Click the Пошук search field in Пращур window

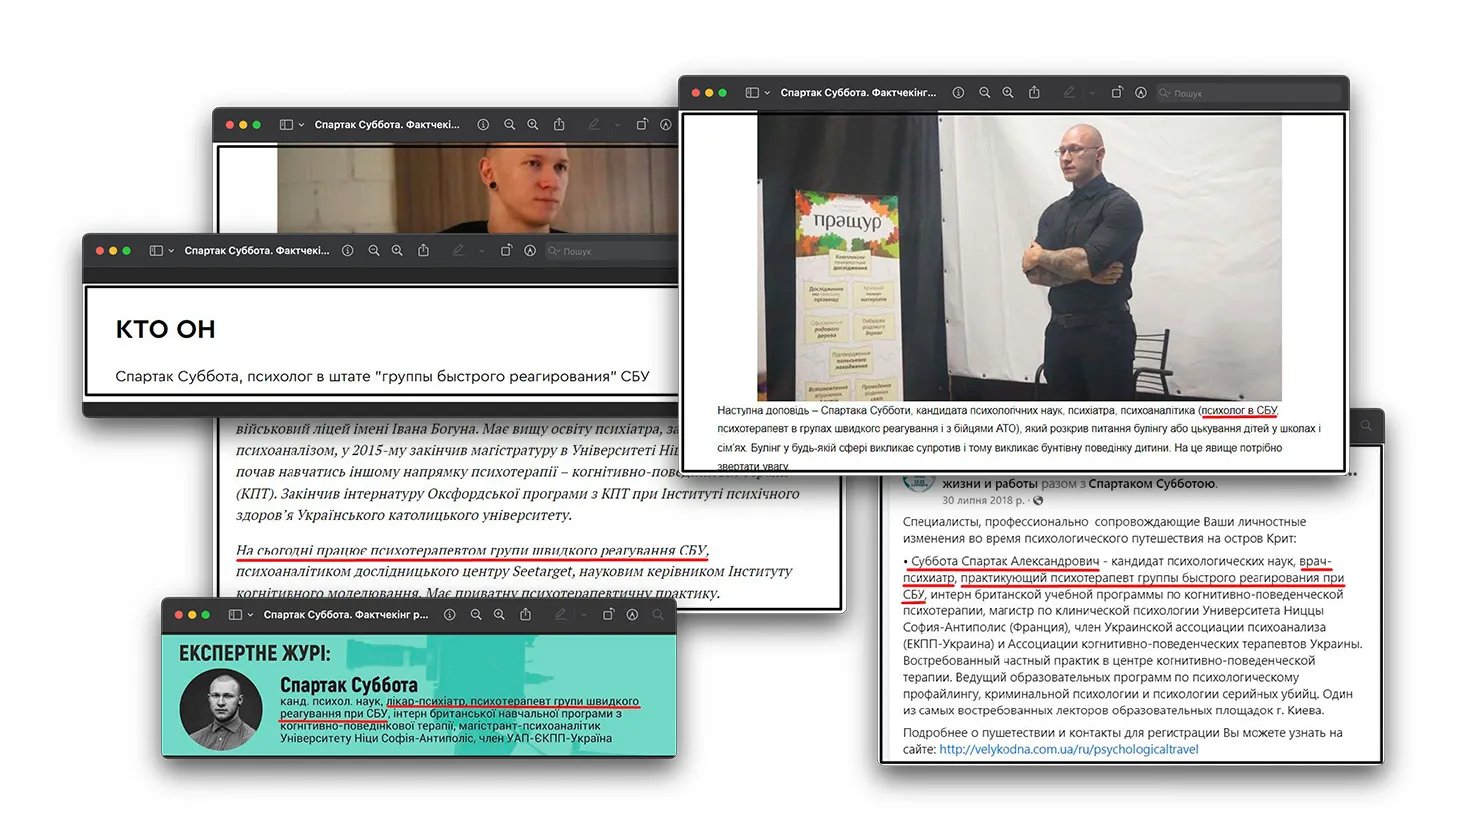(x=1250, y=93)
